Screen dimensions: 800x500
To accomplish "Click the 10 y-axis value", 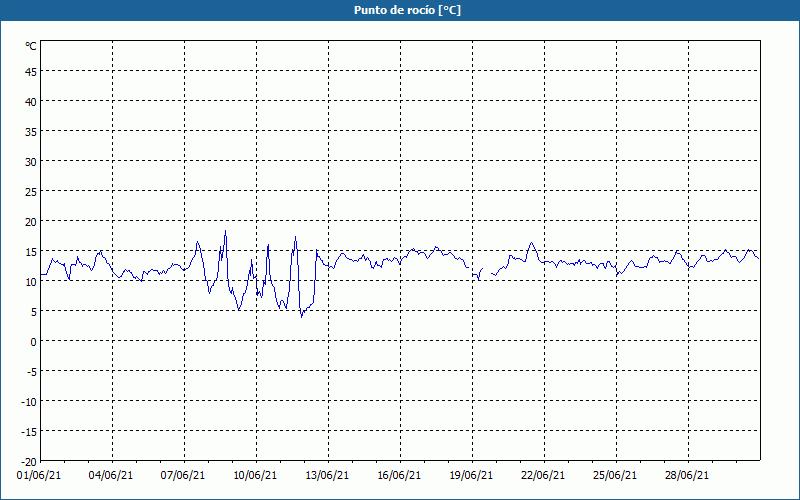I will pyautogui.click(x=31, y=282).
